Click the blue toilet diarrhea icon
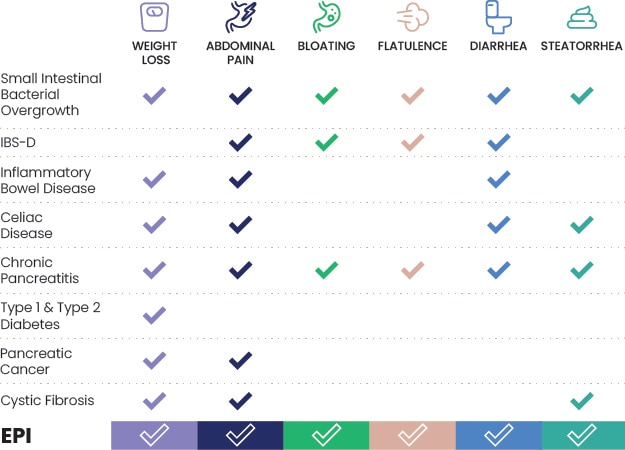This screenshot has height=450, width=625. click(x=498, y=17)
